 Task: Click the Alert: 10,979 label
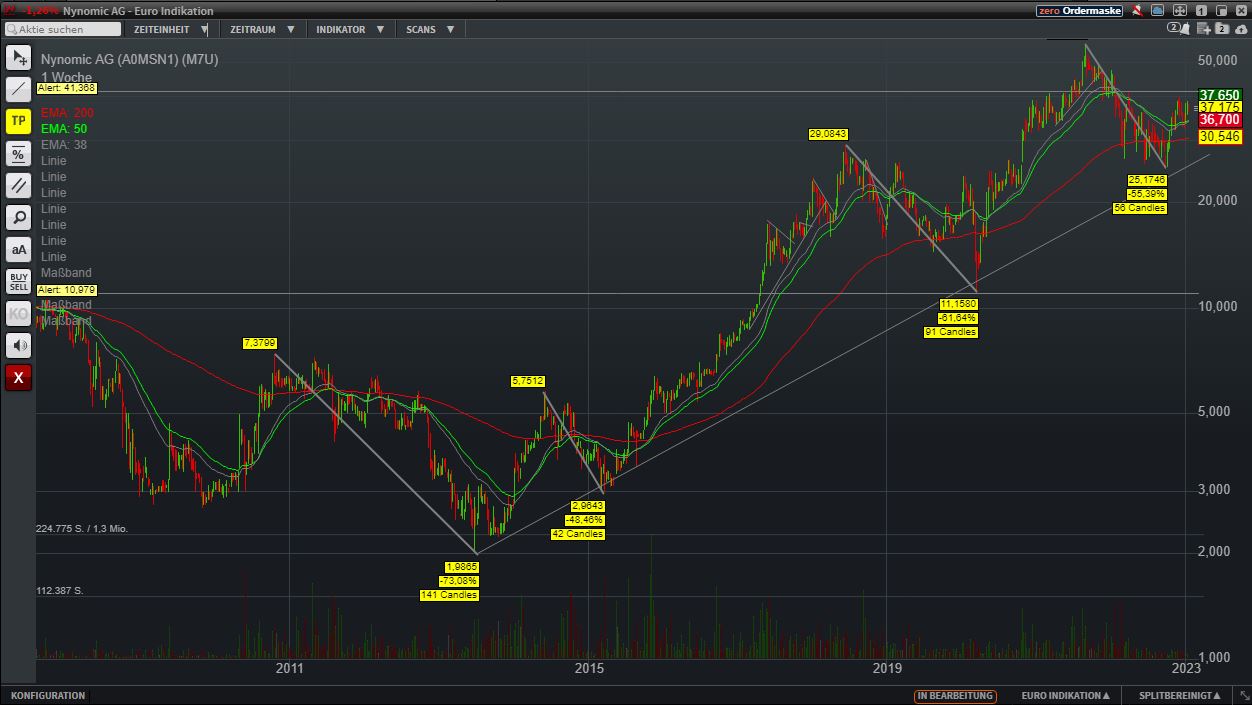click(67, 289)
